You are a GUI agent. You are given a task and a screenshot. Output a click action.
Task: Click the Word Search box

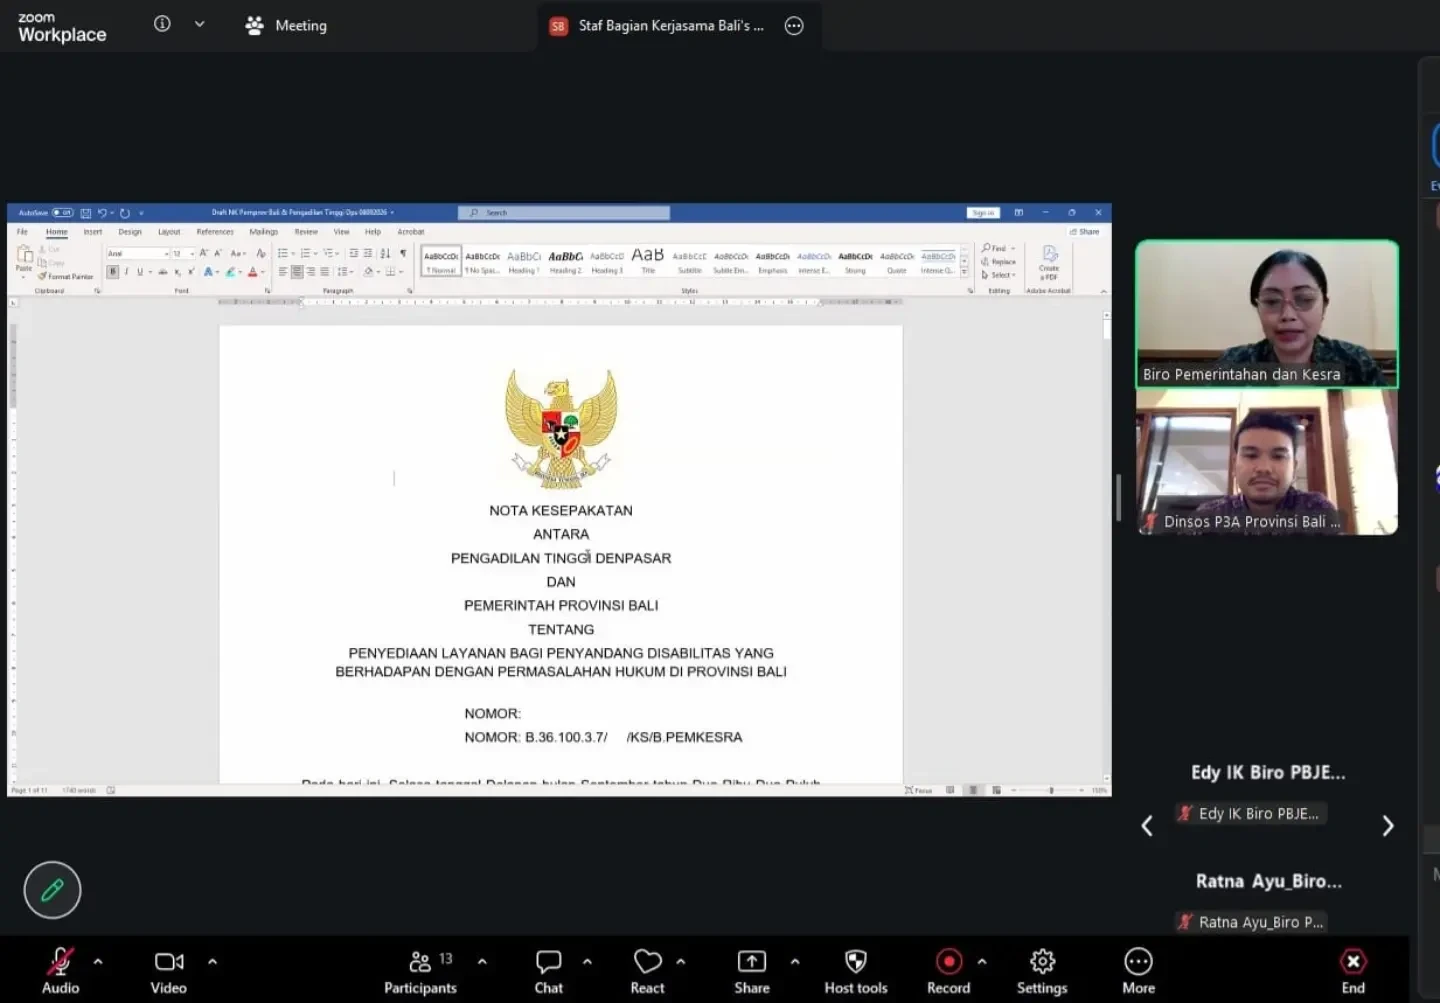pyautogui.click(x=564, y=213)
